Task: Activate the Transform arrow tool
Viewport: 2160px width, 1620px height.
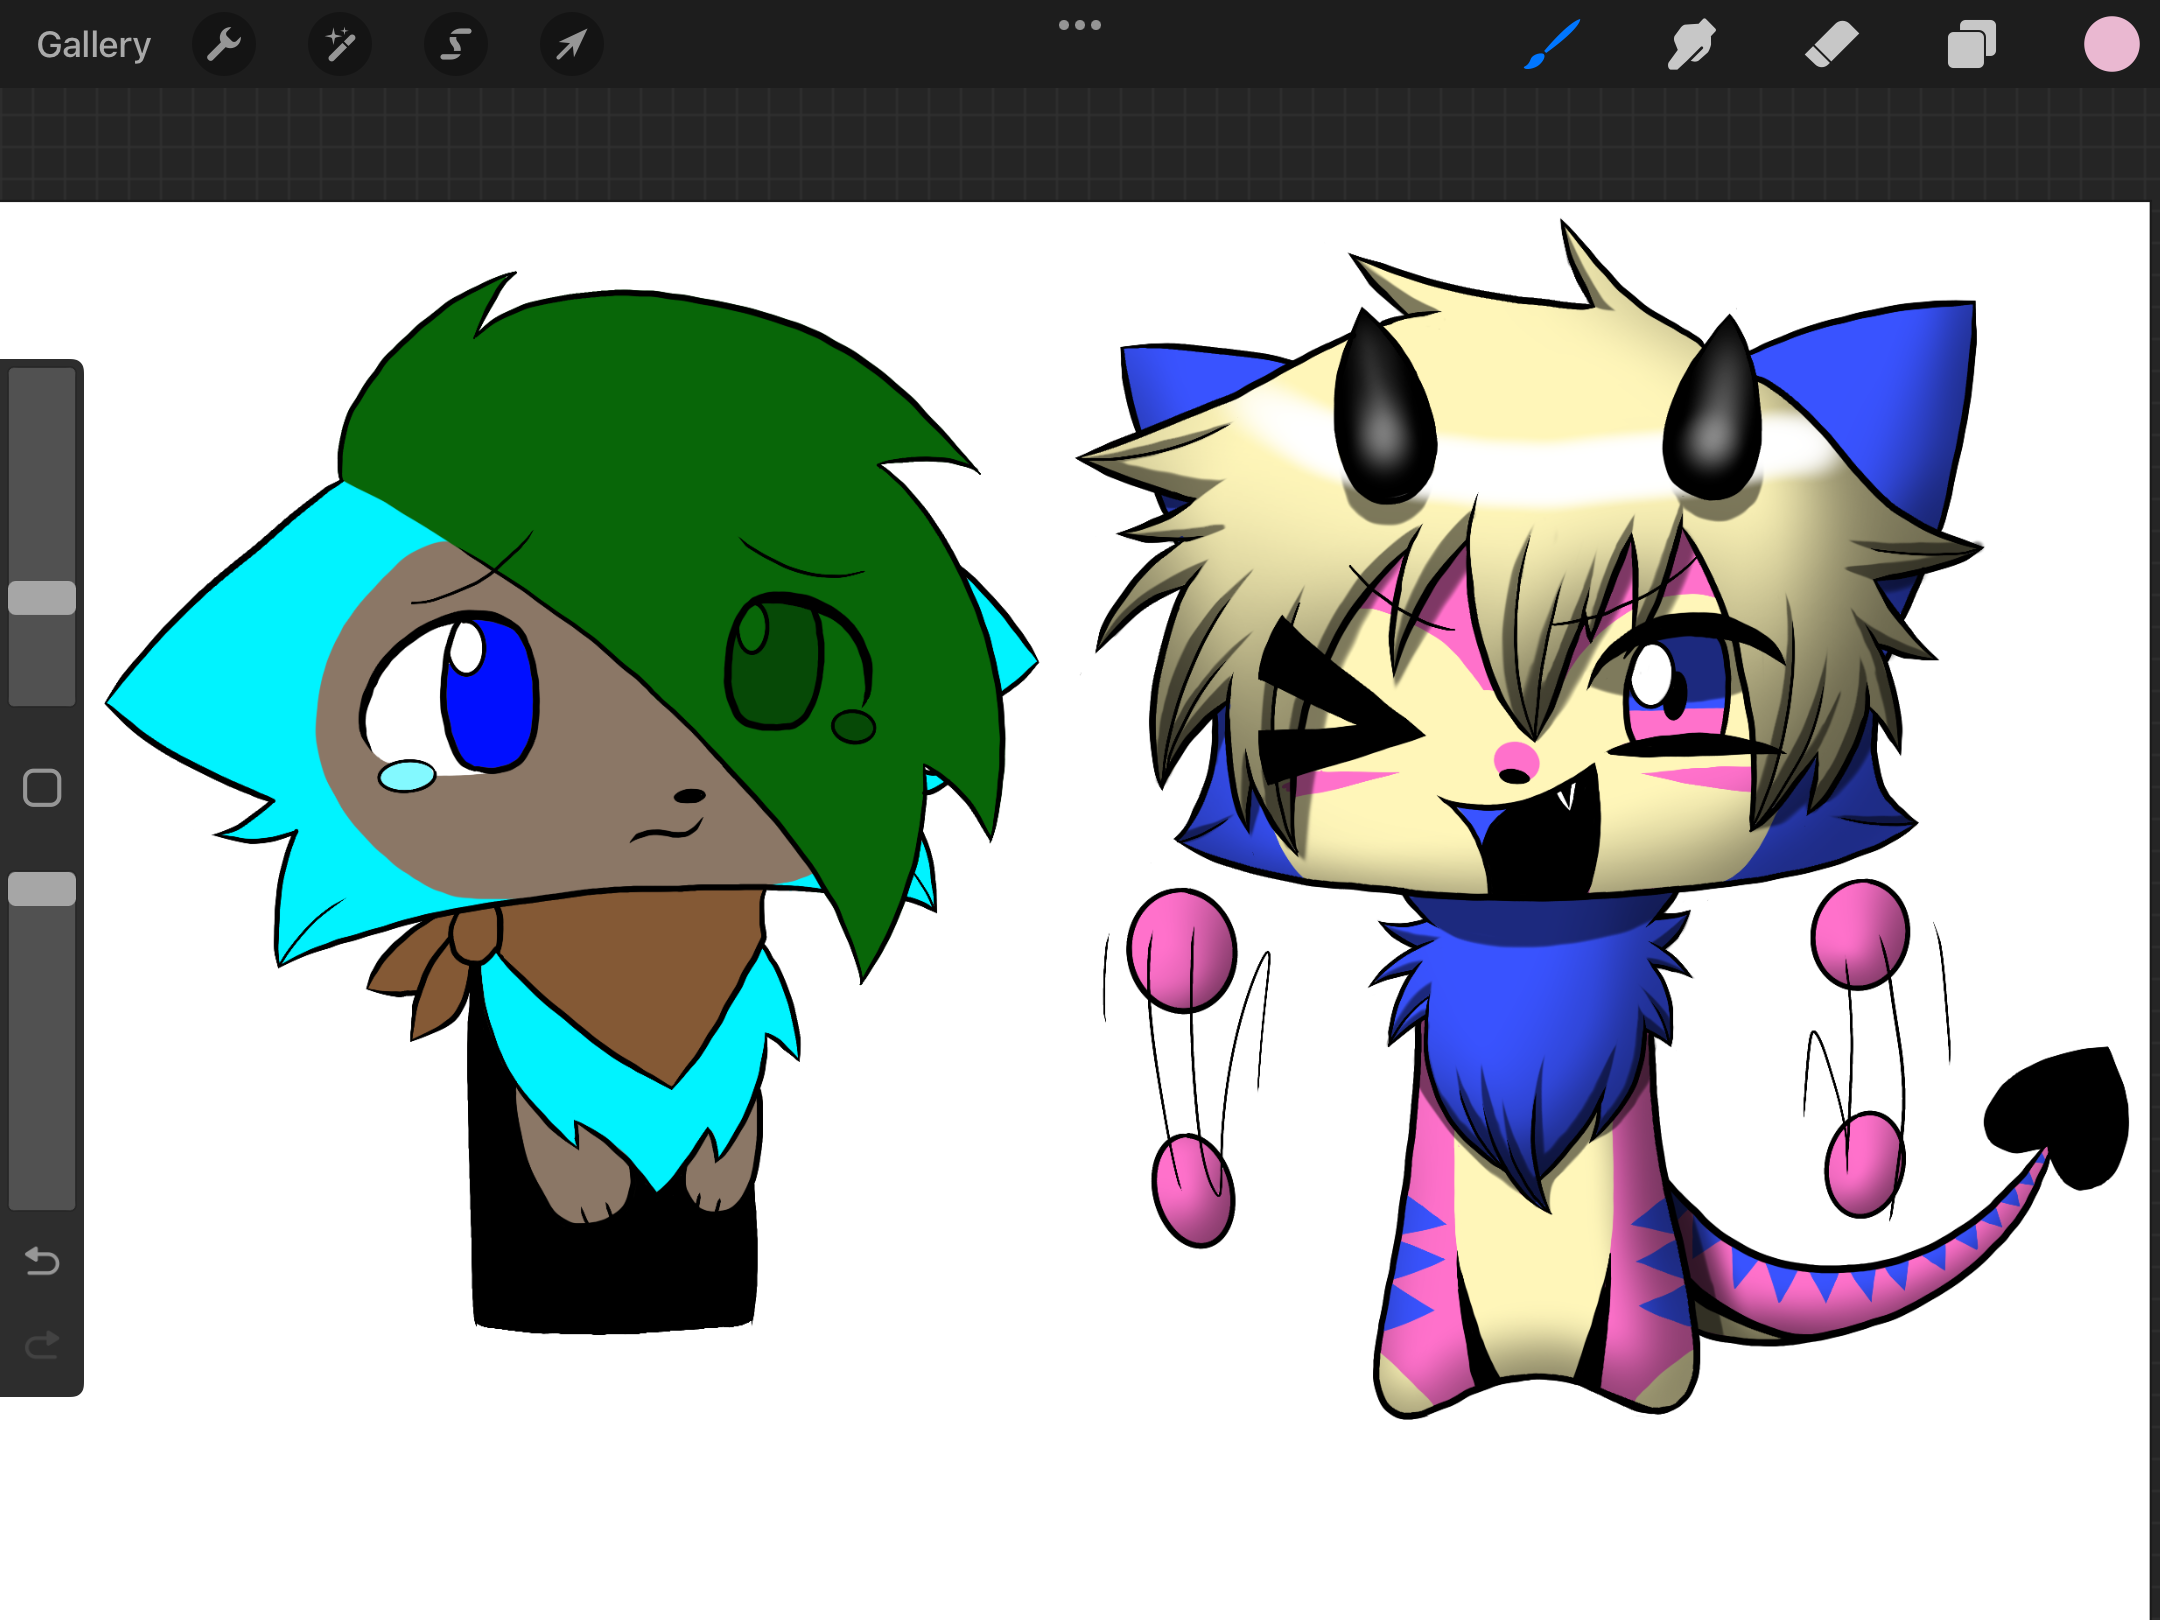Action: [x=571, y=45]
